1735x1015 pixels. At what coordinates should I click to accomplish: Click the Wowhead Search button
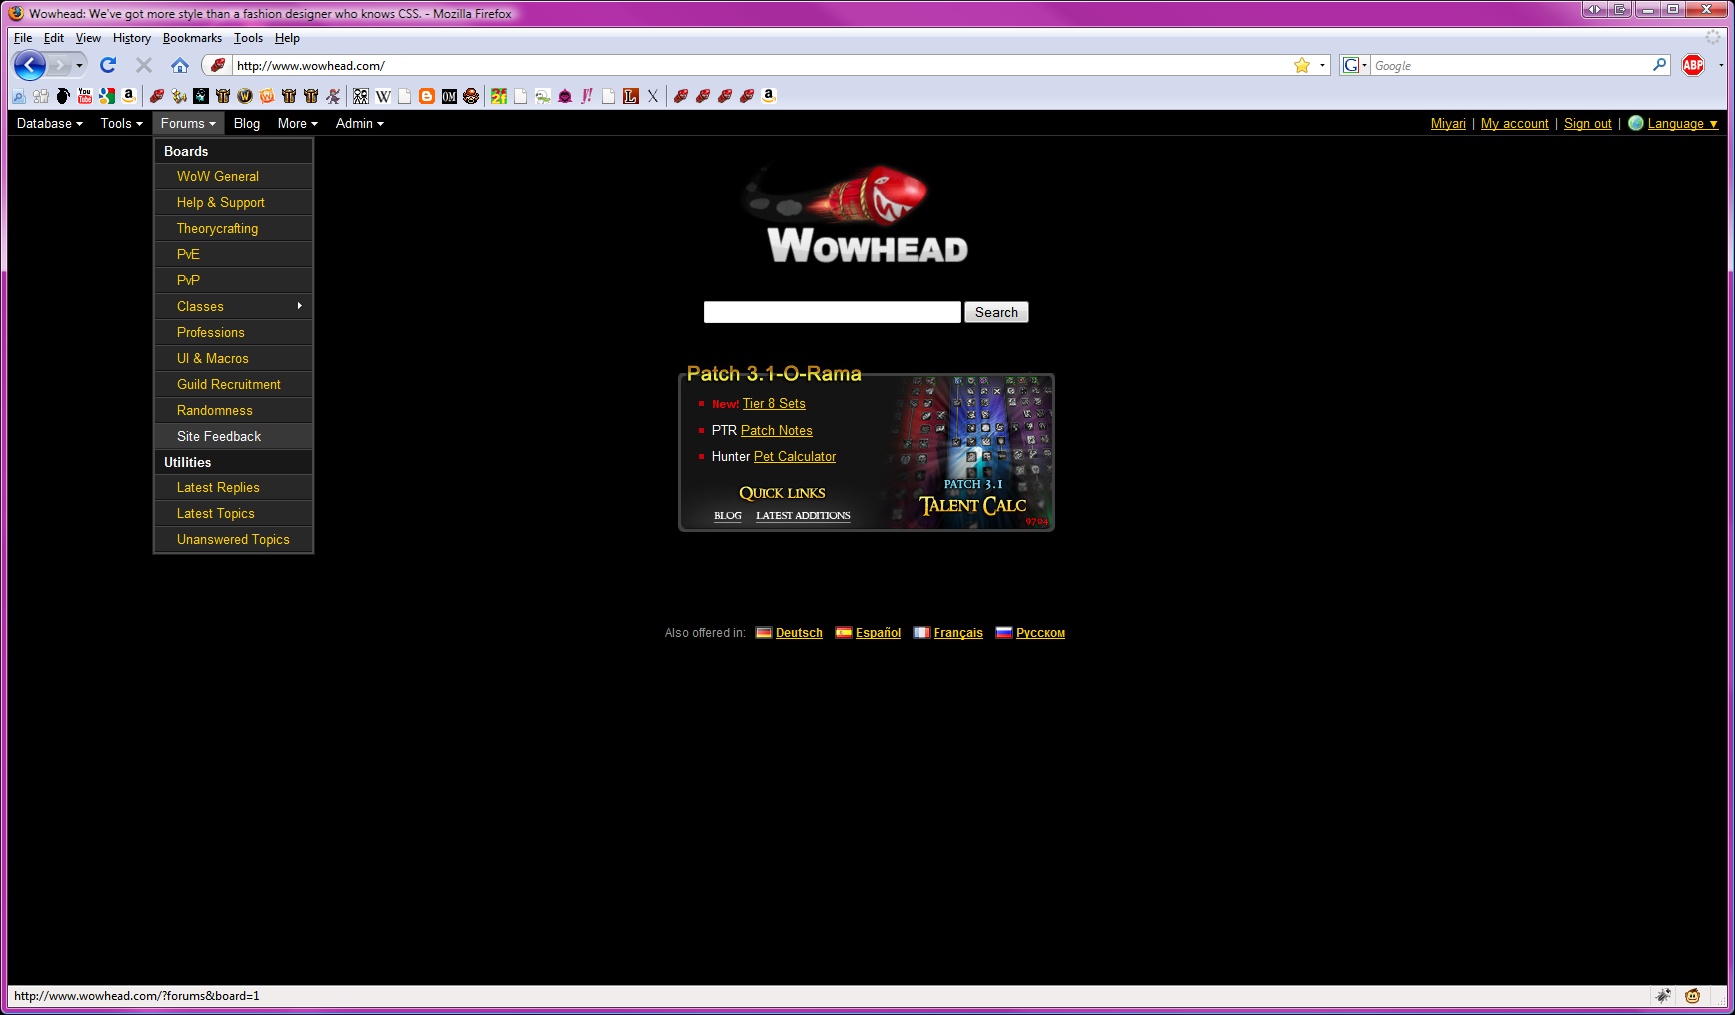point(996,312)
